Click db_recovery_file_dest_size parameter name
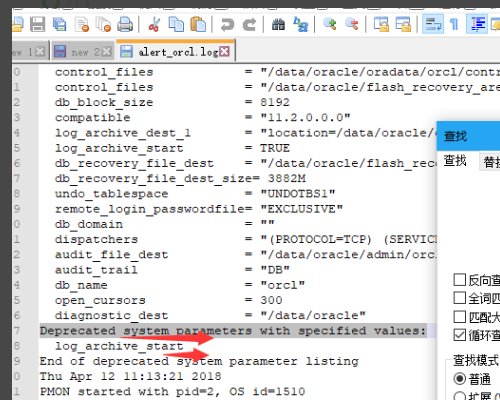This screenshot has width=500, height=400. click(x=153, y=179)
